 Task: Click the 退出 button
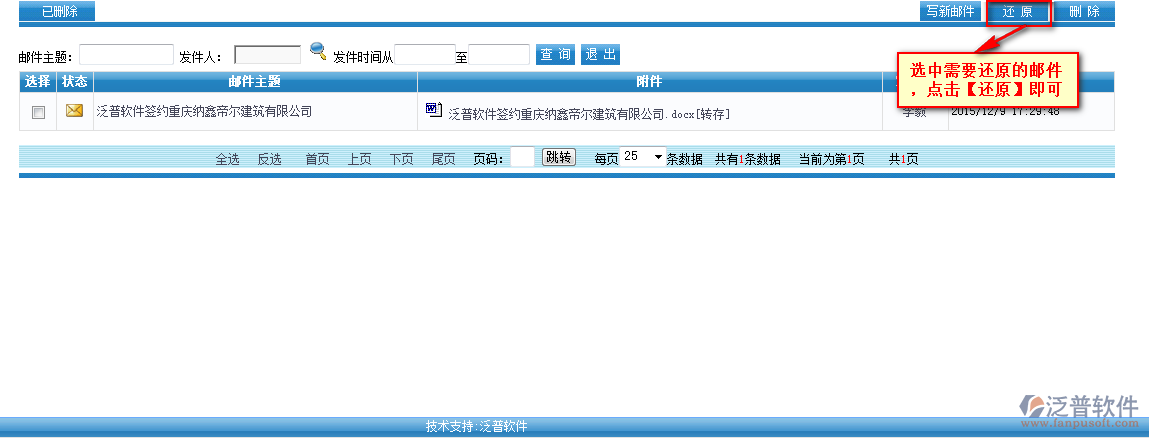601,54
